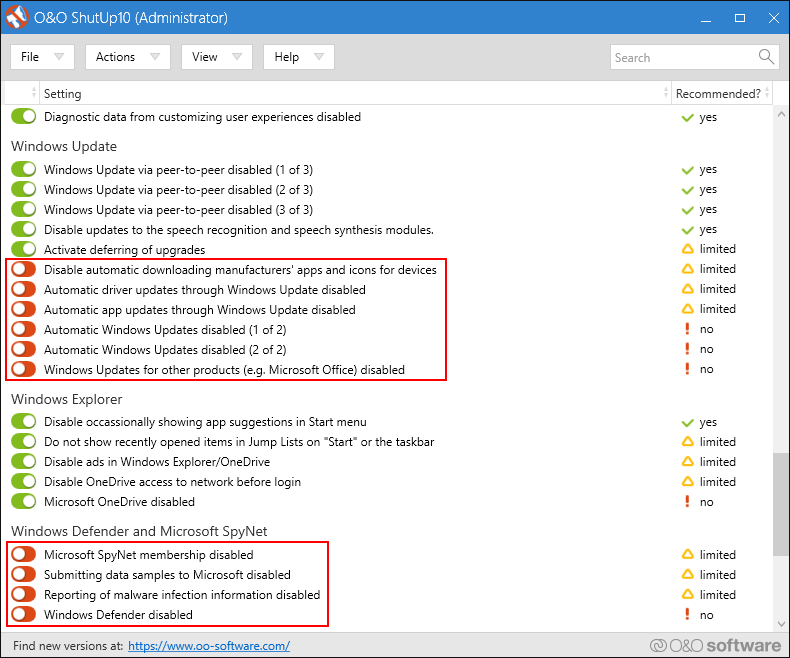The image size is (790, 658).
Task: Open the View menu
Action: (x=217, y=56)
